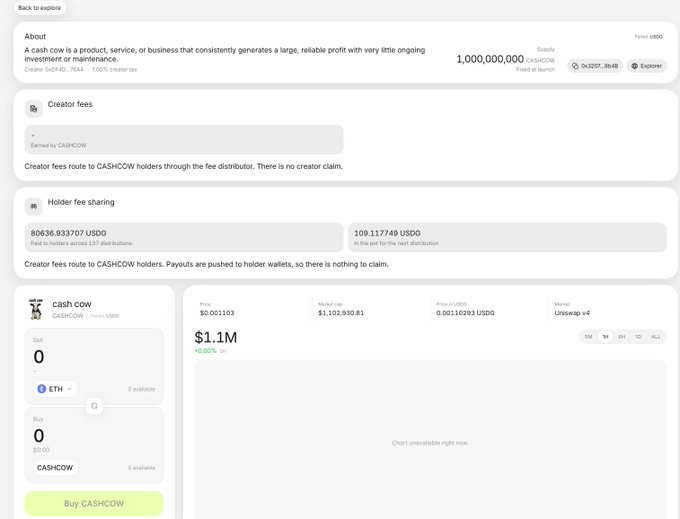Image resolution: width=680 pixels, height=519 pixels.
Task: Click the Creator fees section icon
Action: click(33, 108)
